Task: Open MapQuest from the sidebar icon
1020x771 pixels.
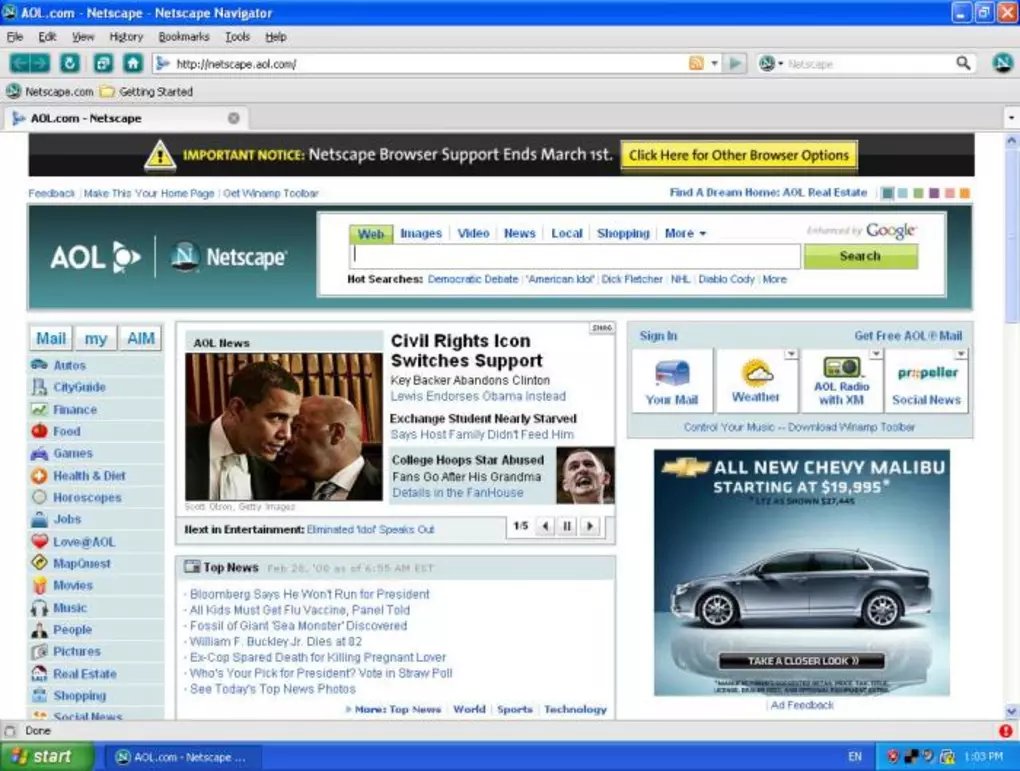Action: [40, 563]
